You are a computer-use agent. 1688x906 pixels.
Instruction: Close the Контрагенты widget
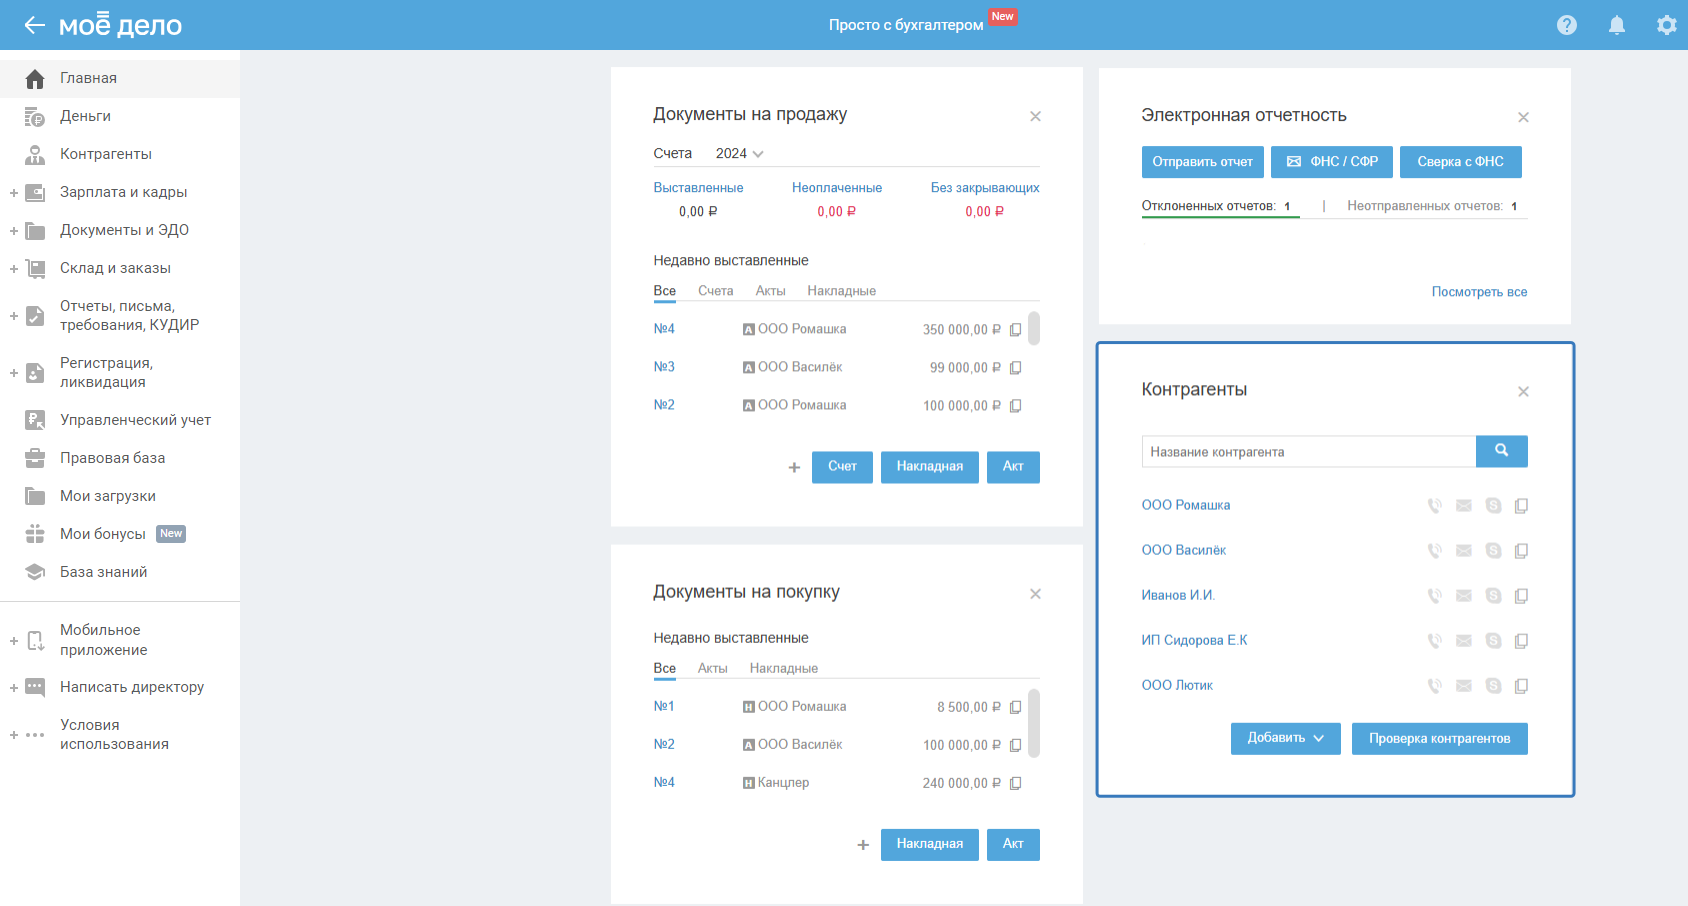(1523, 391)
